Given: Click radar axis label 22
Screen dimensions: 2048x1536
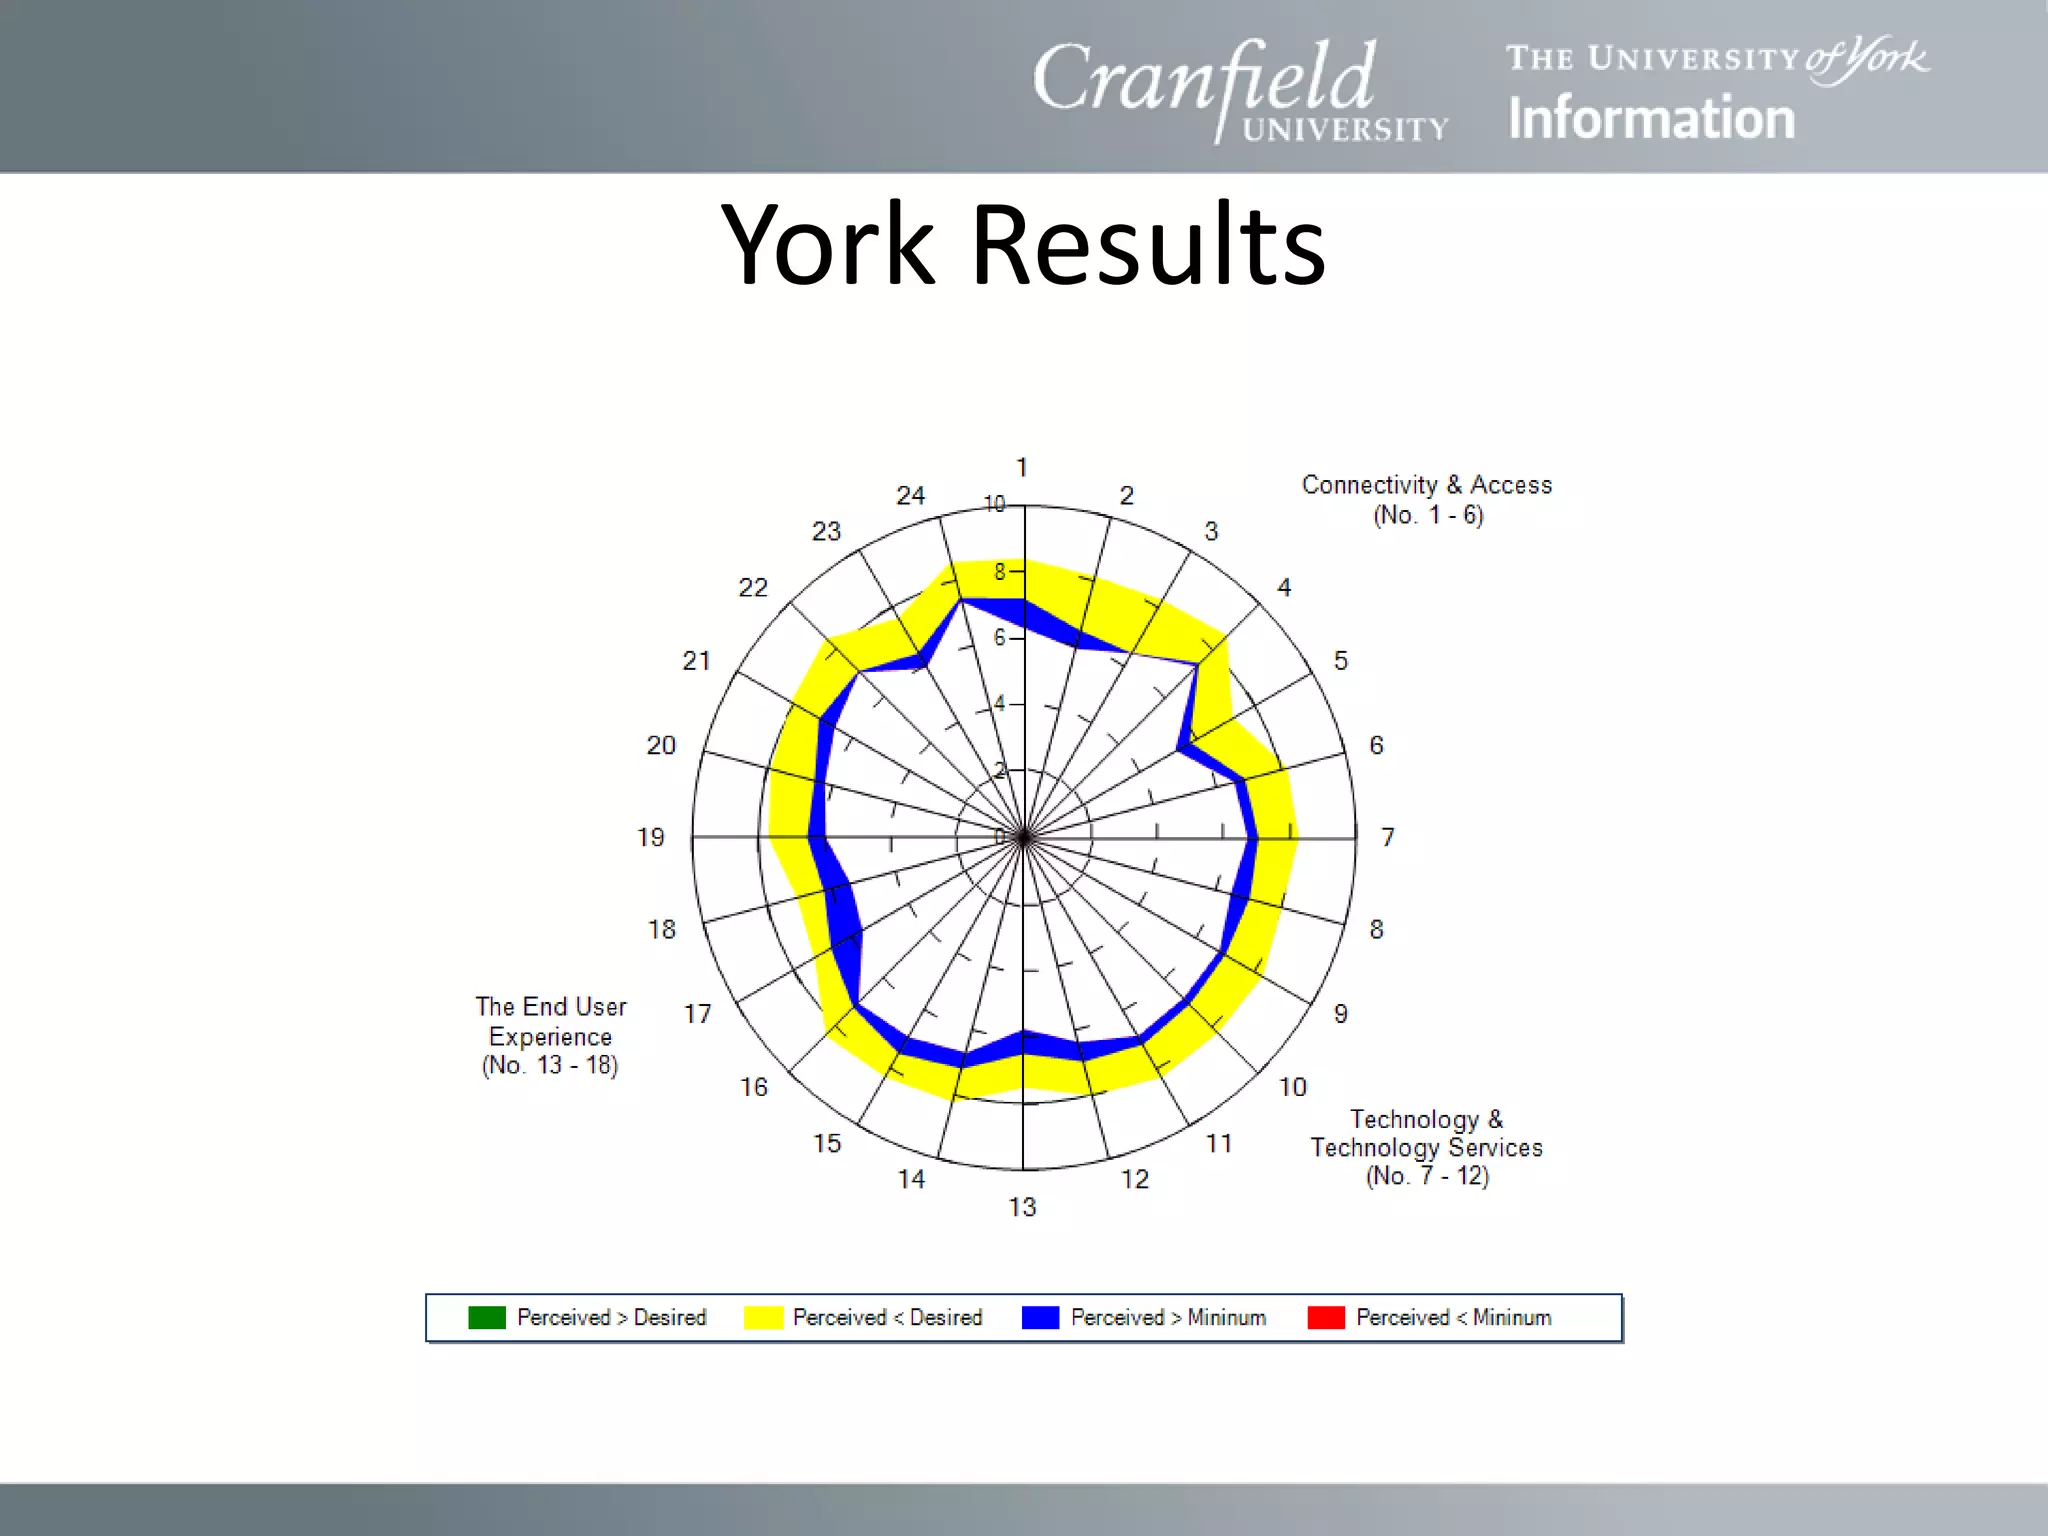Looking at the screenshot, I should coord(753,587).
